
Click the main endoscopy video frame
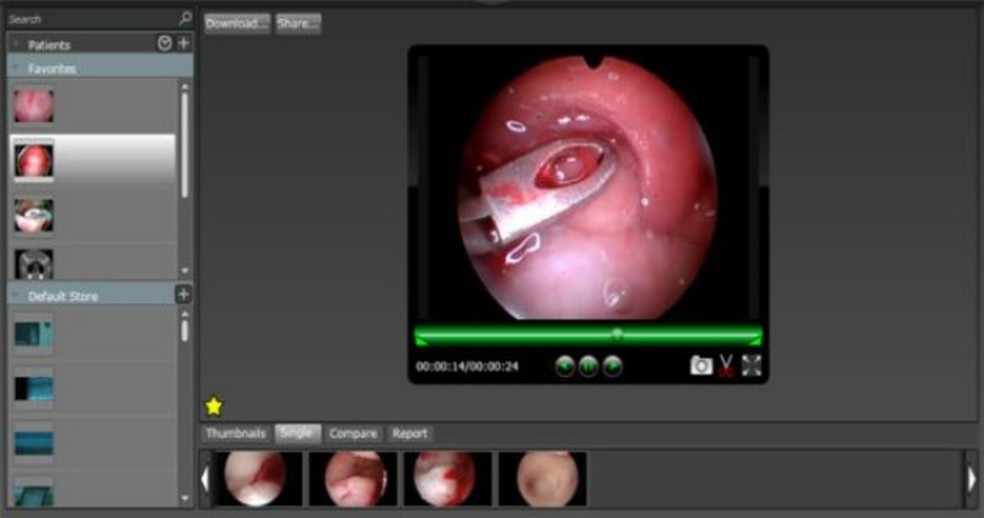coord(588,187)
